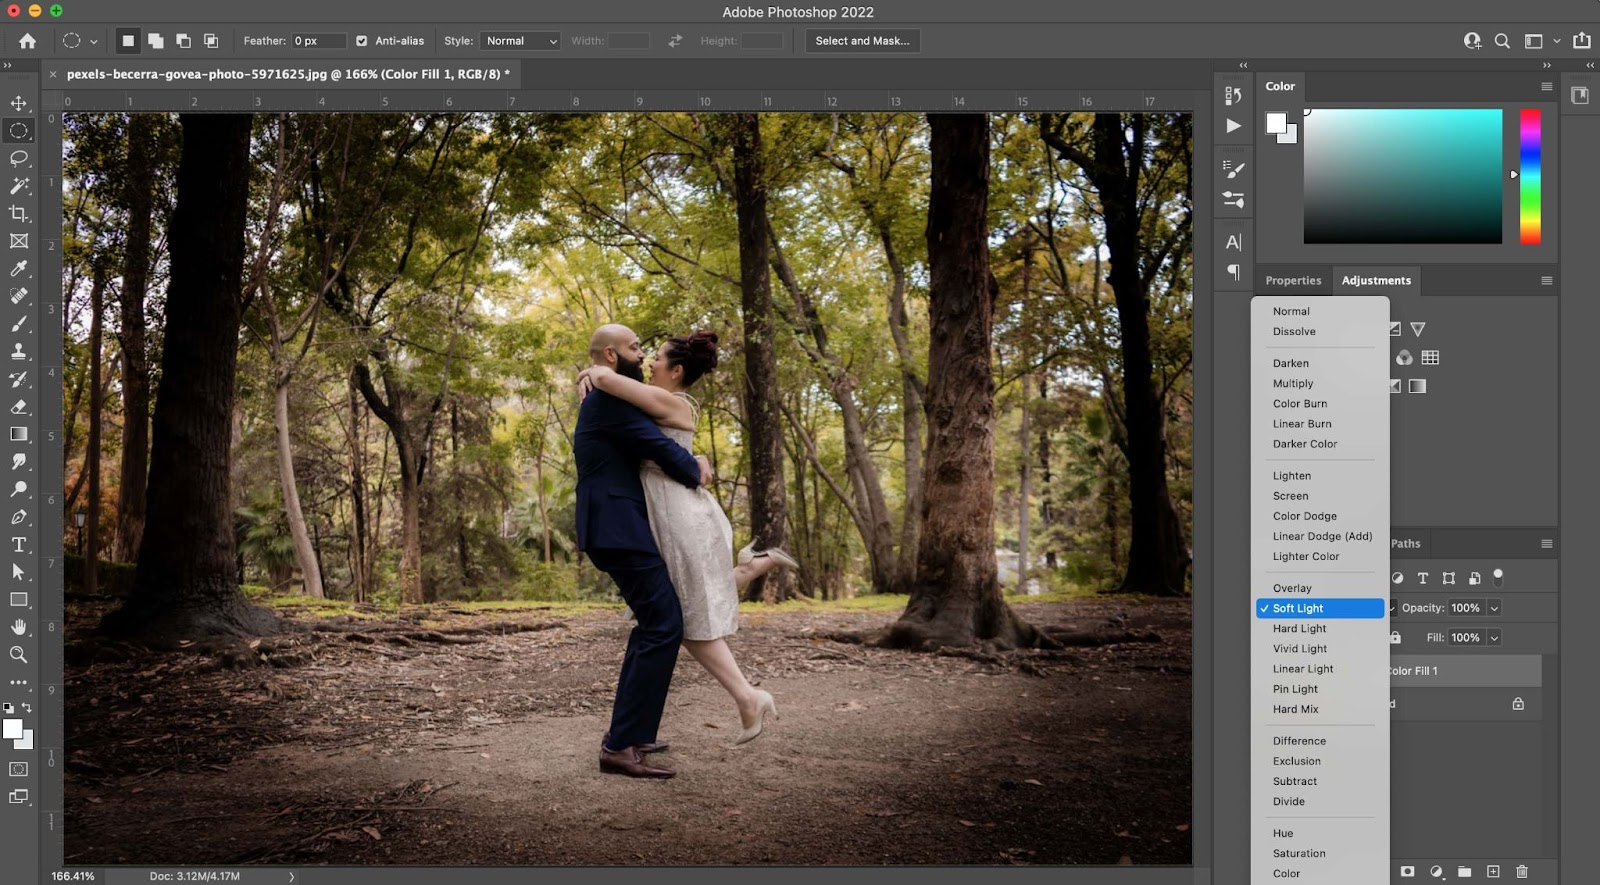Choose the Zoom tool in toolbar
This screenshot has width=1600, height=885.
click(x=19, y=655)
